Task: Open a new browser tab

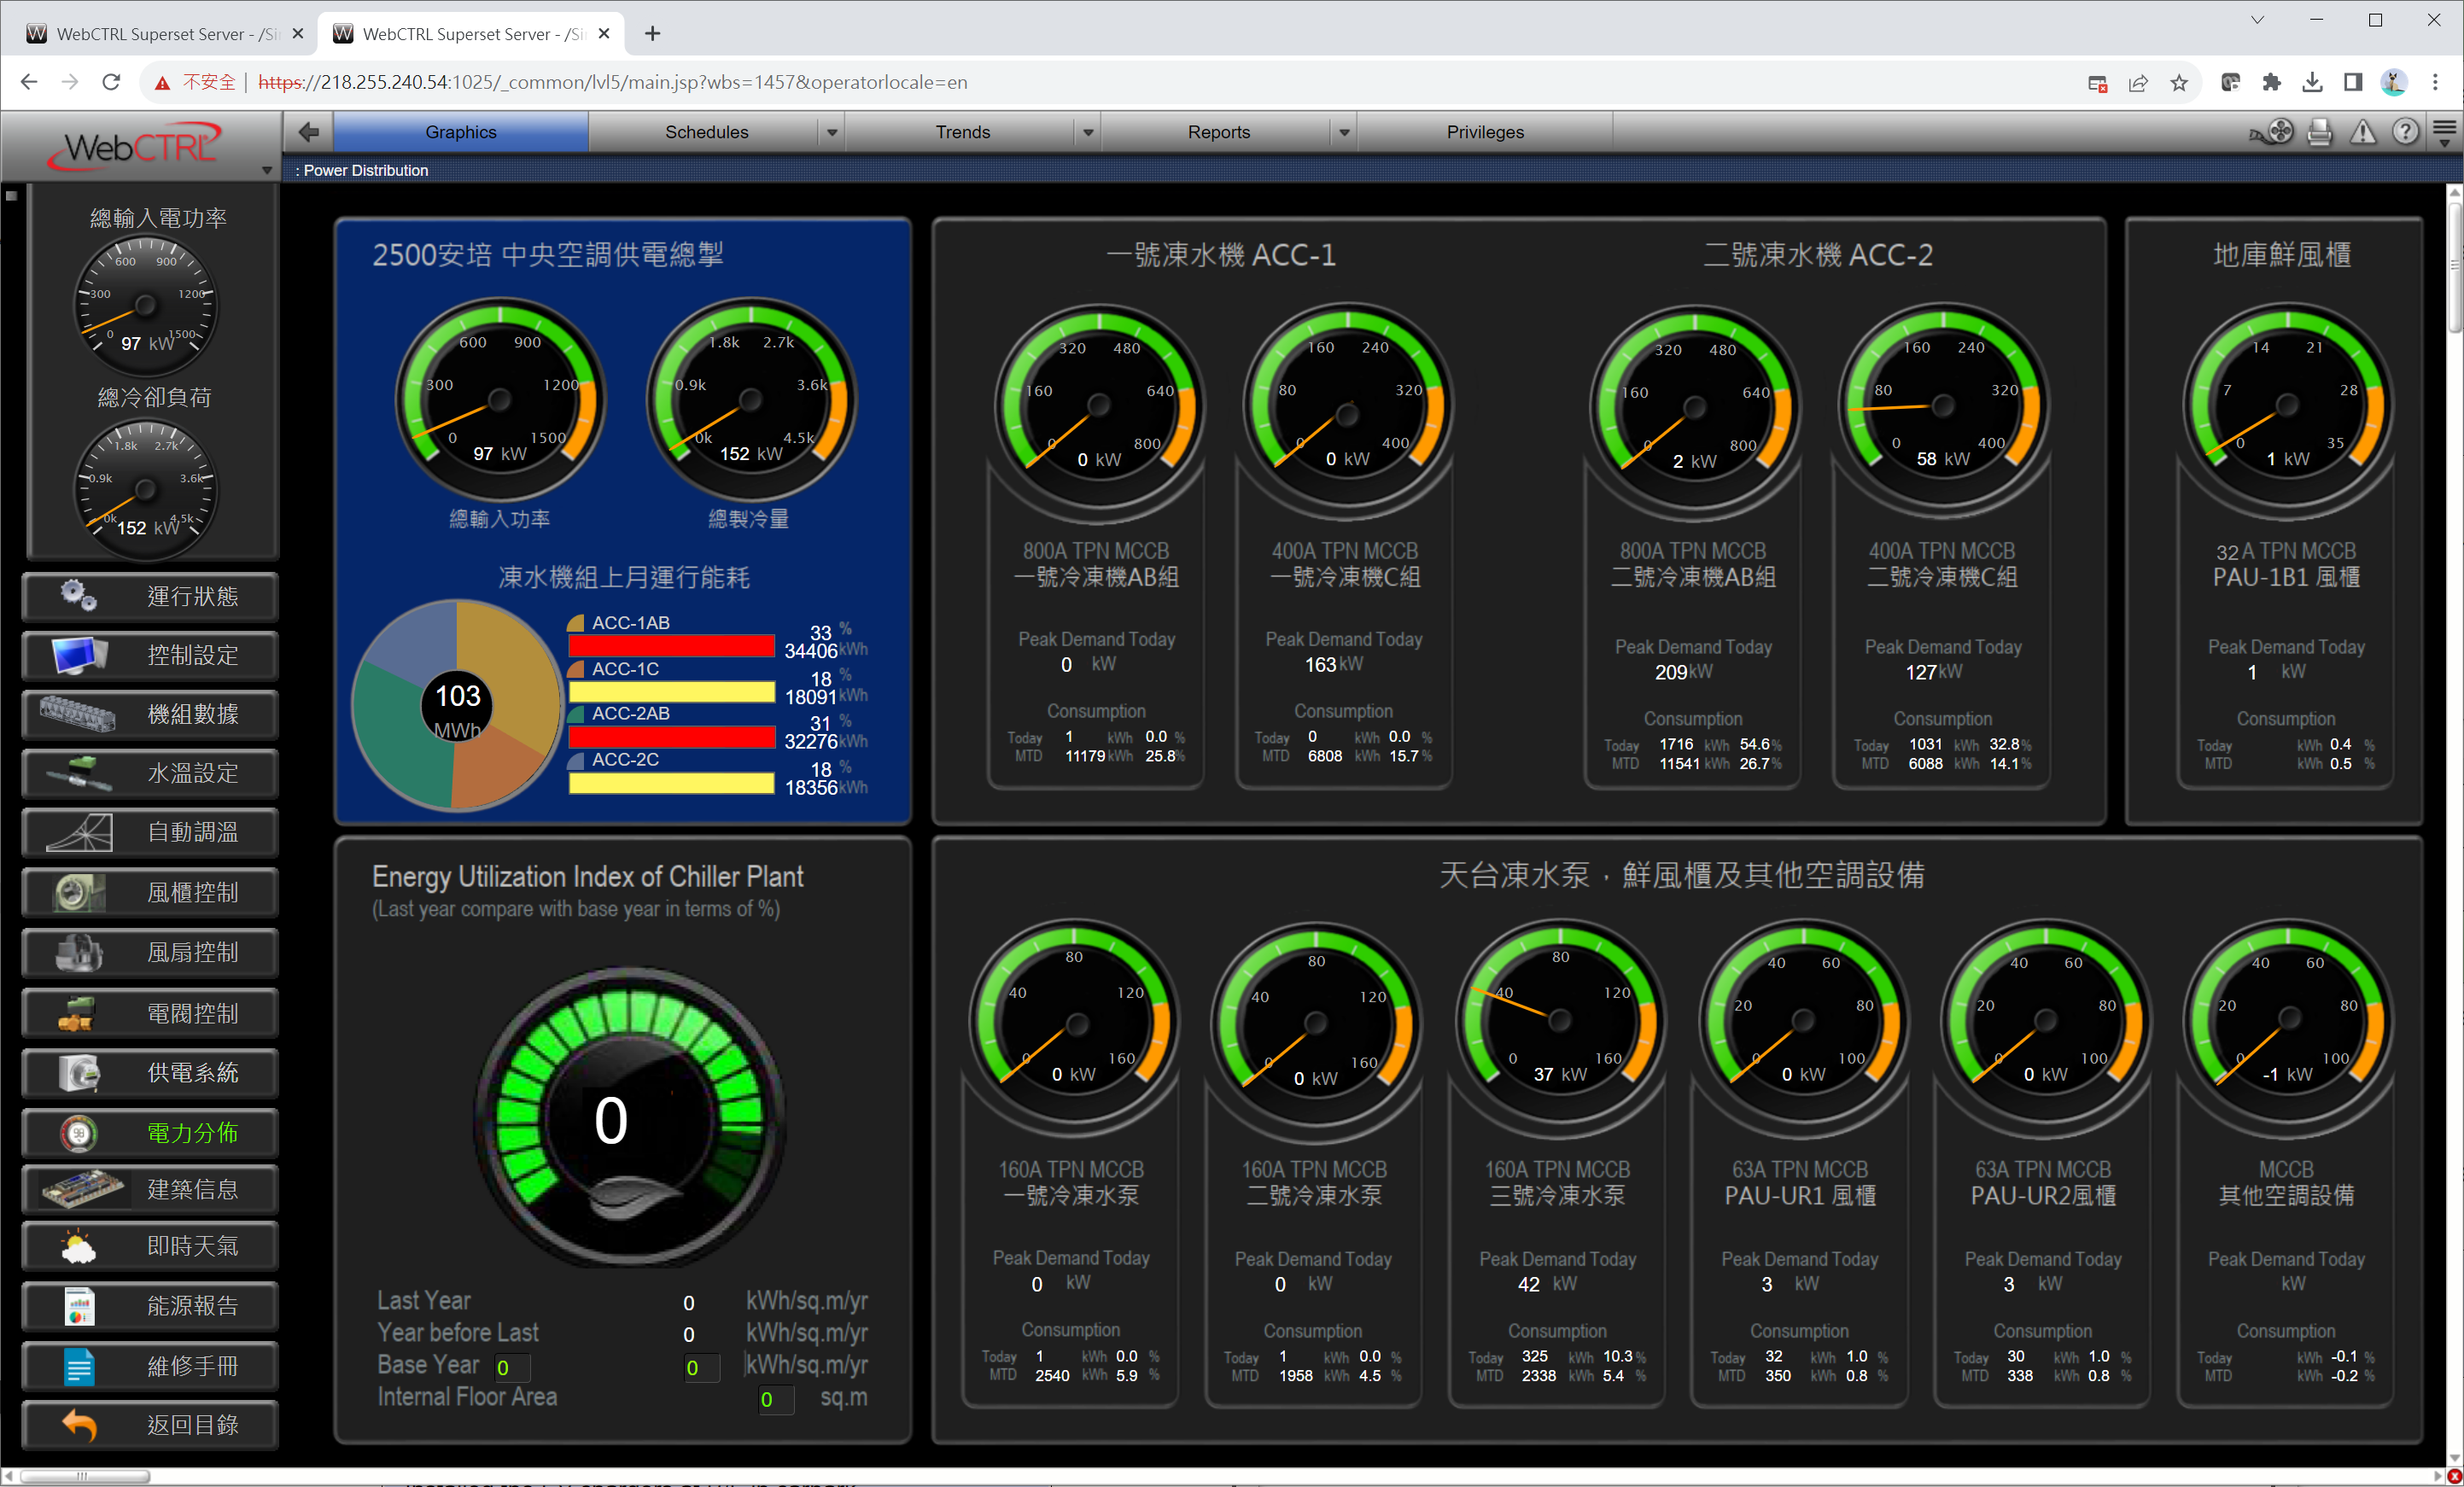Action: 652,33
